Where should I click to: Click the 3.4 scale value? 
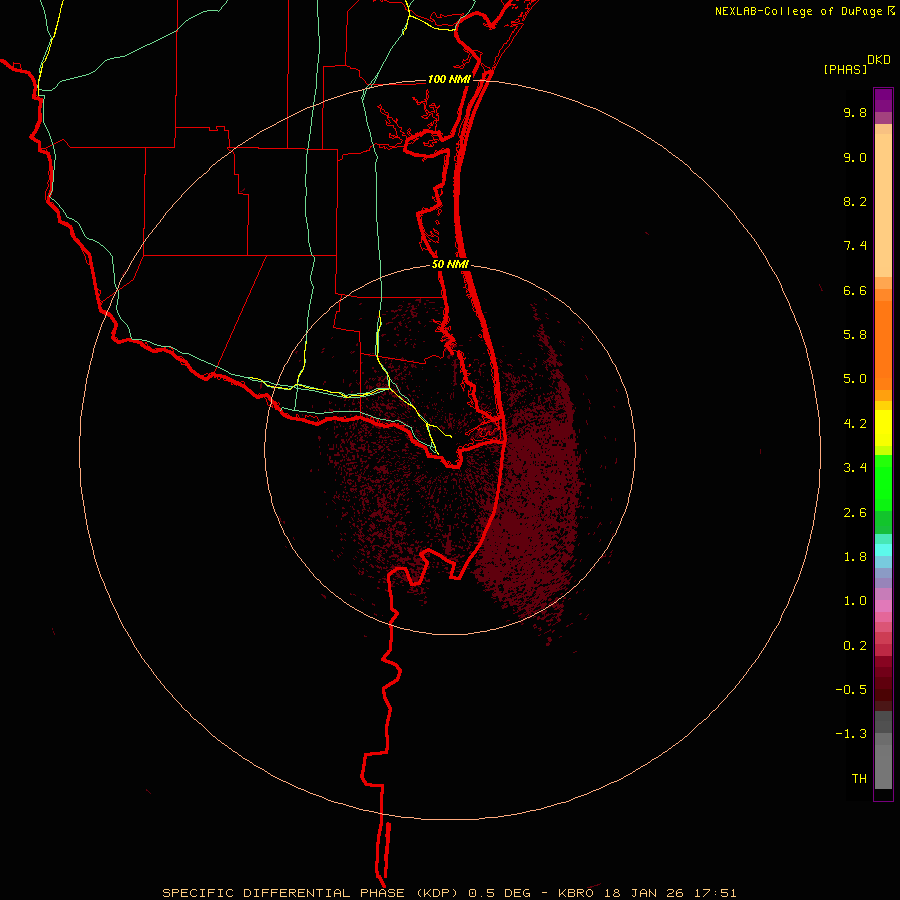click(855, 468)
